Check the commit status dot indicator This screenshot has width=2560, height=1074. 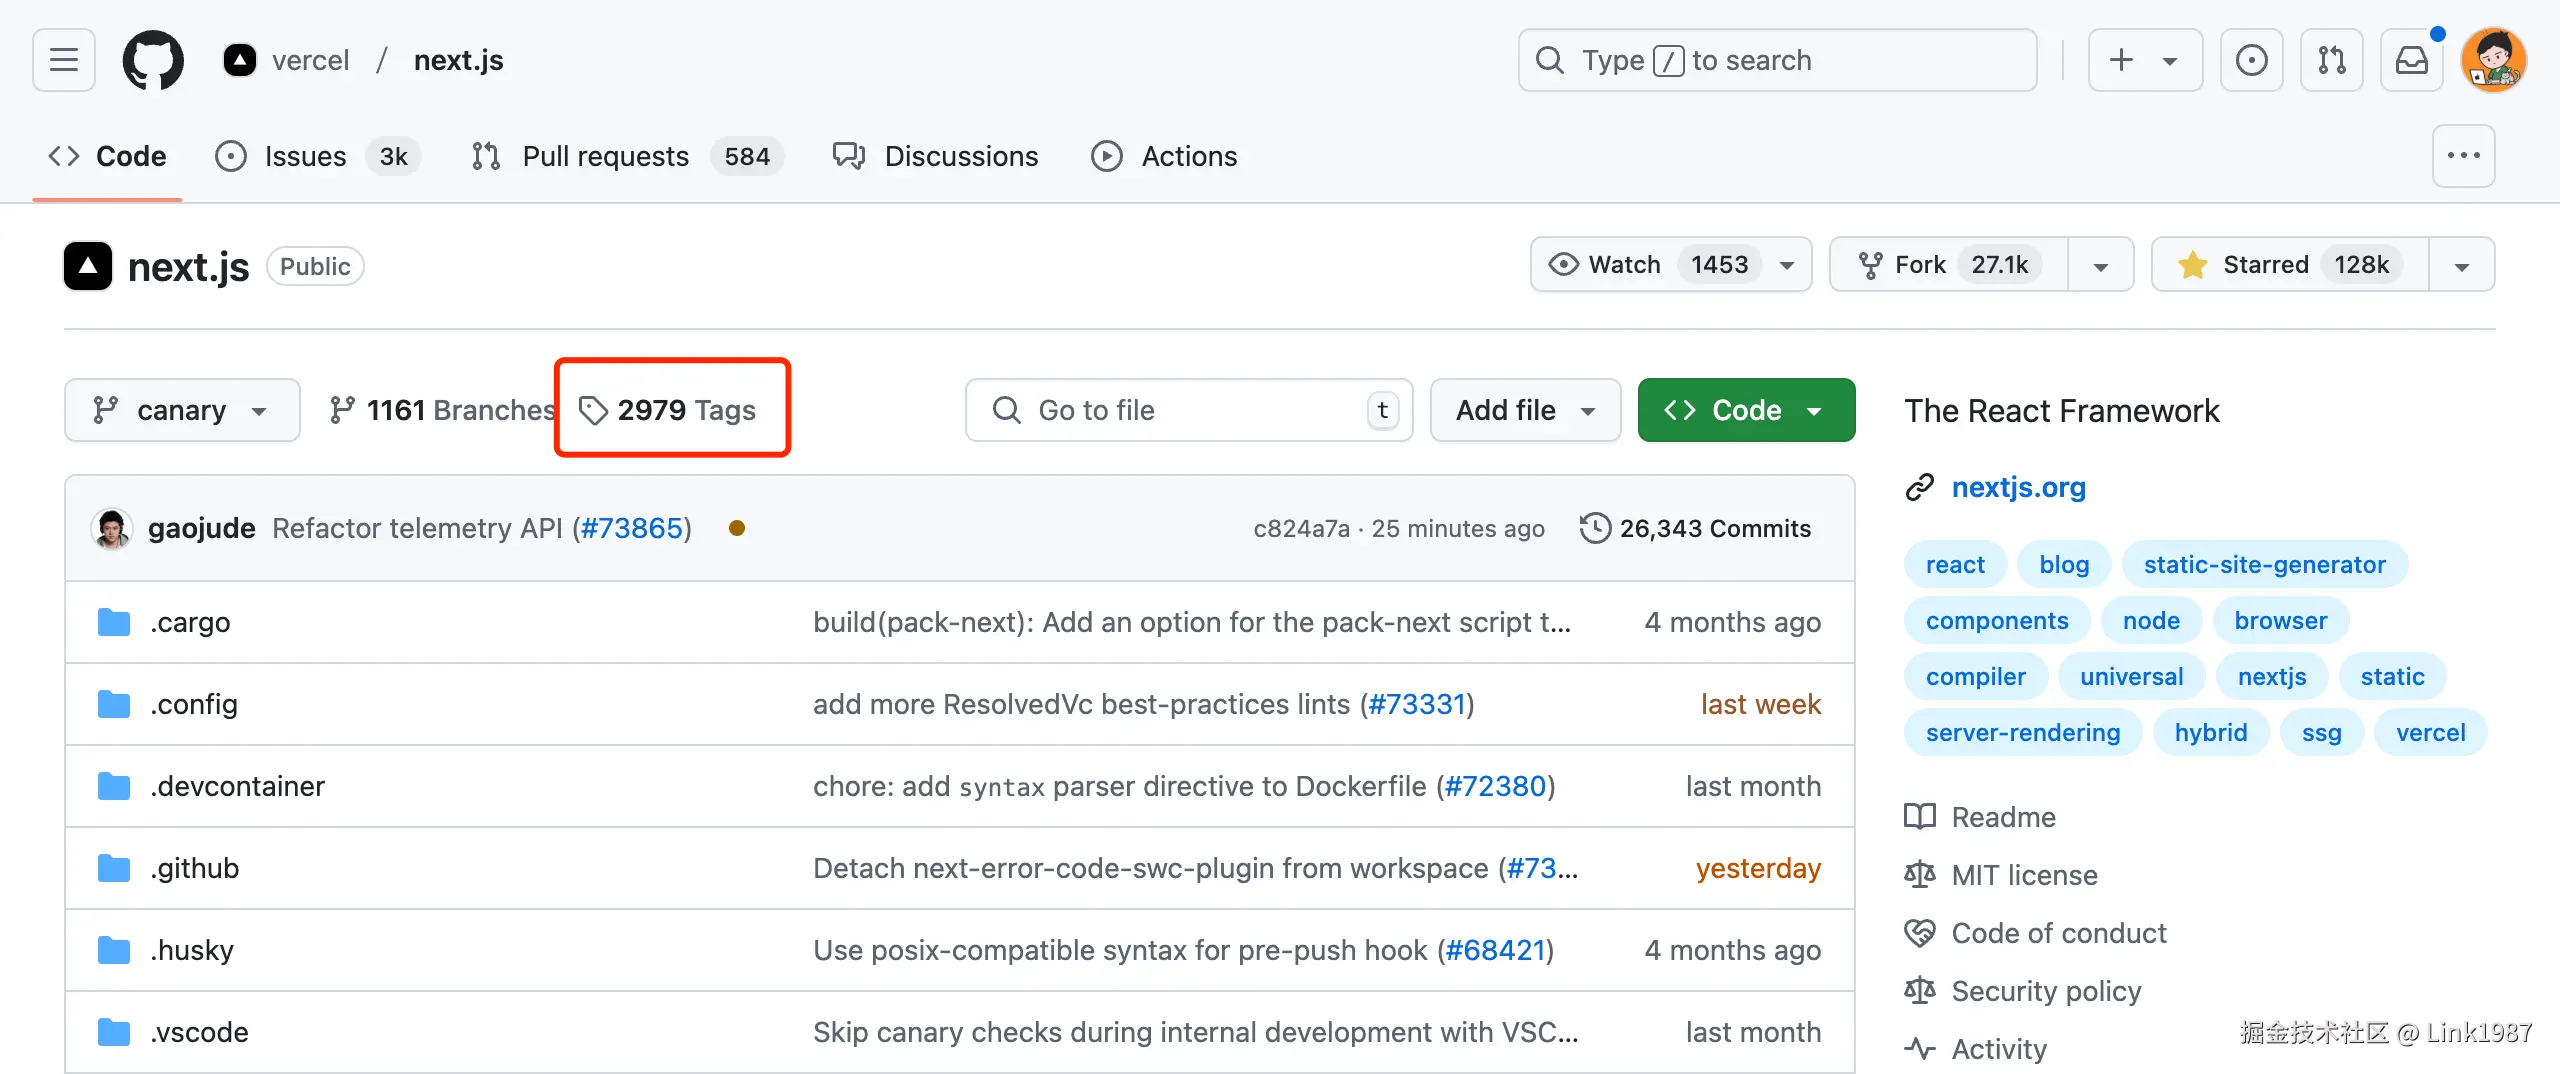tap(737, 528)
